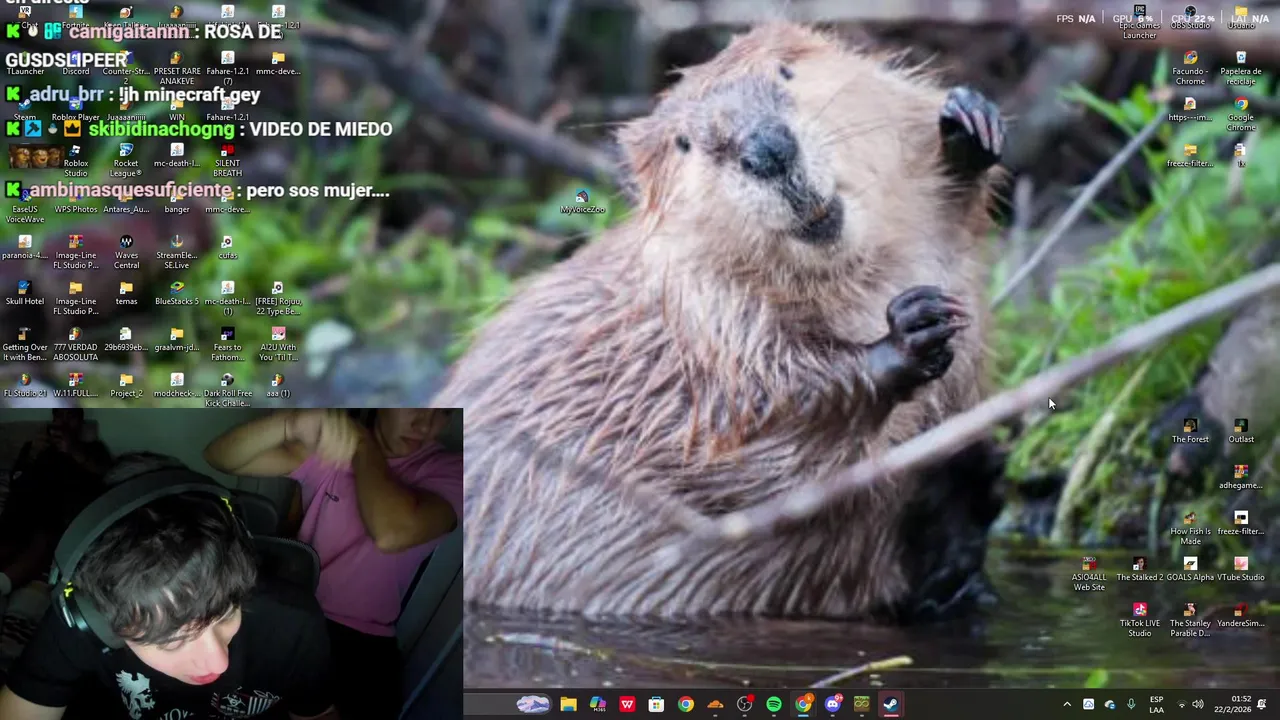Open the ESP LAA language switcher

tap(1157, 704)
